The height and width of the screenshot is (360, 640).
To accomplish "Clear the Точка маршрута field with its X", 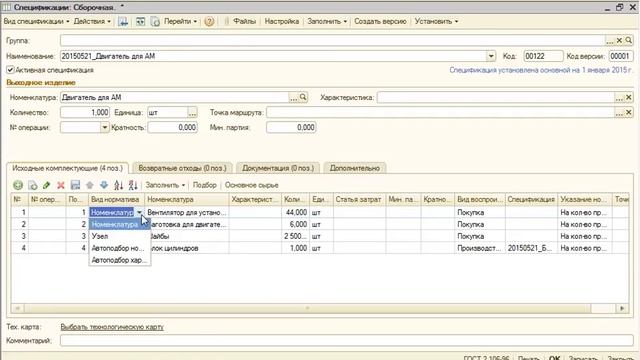I will [629, 112].
